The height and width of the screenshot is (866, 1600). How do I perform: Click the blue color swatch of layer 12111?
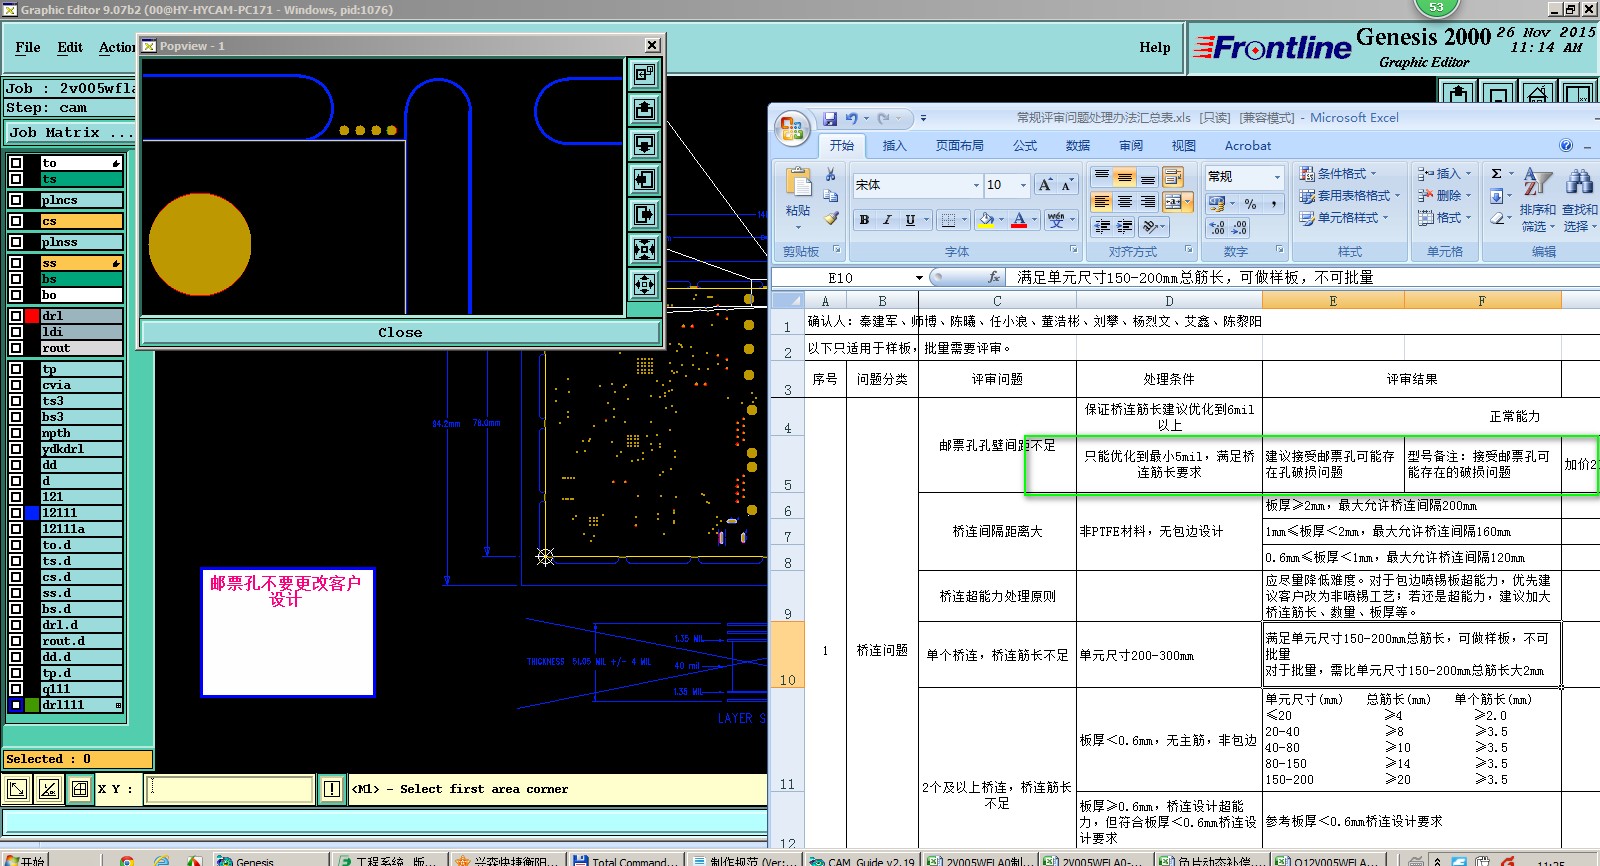(x=32, y=513)
